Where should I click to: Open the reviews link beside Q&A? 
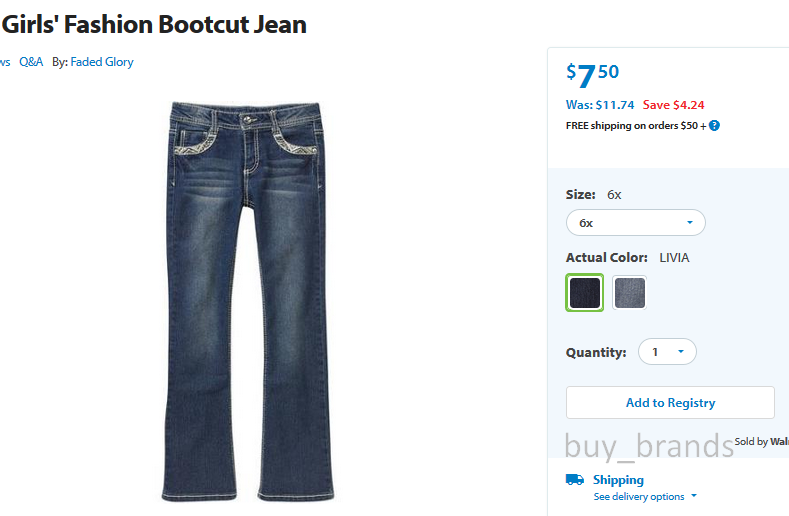[x=5, y=62]
